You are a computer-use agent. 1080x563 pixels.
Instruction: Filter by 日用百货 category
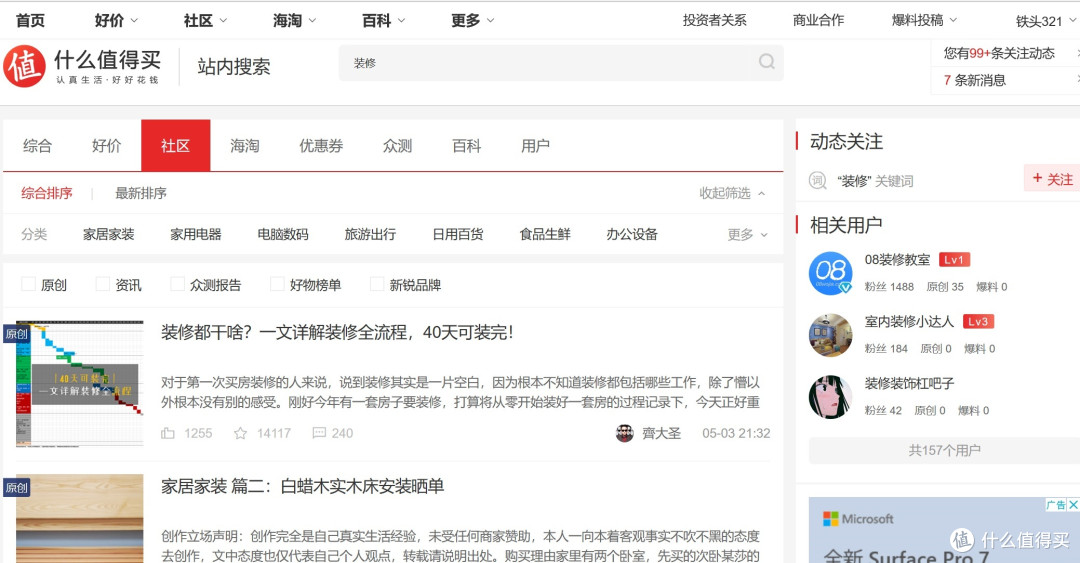coord(457,234)
